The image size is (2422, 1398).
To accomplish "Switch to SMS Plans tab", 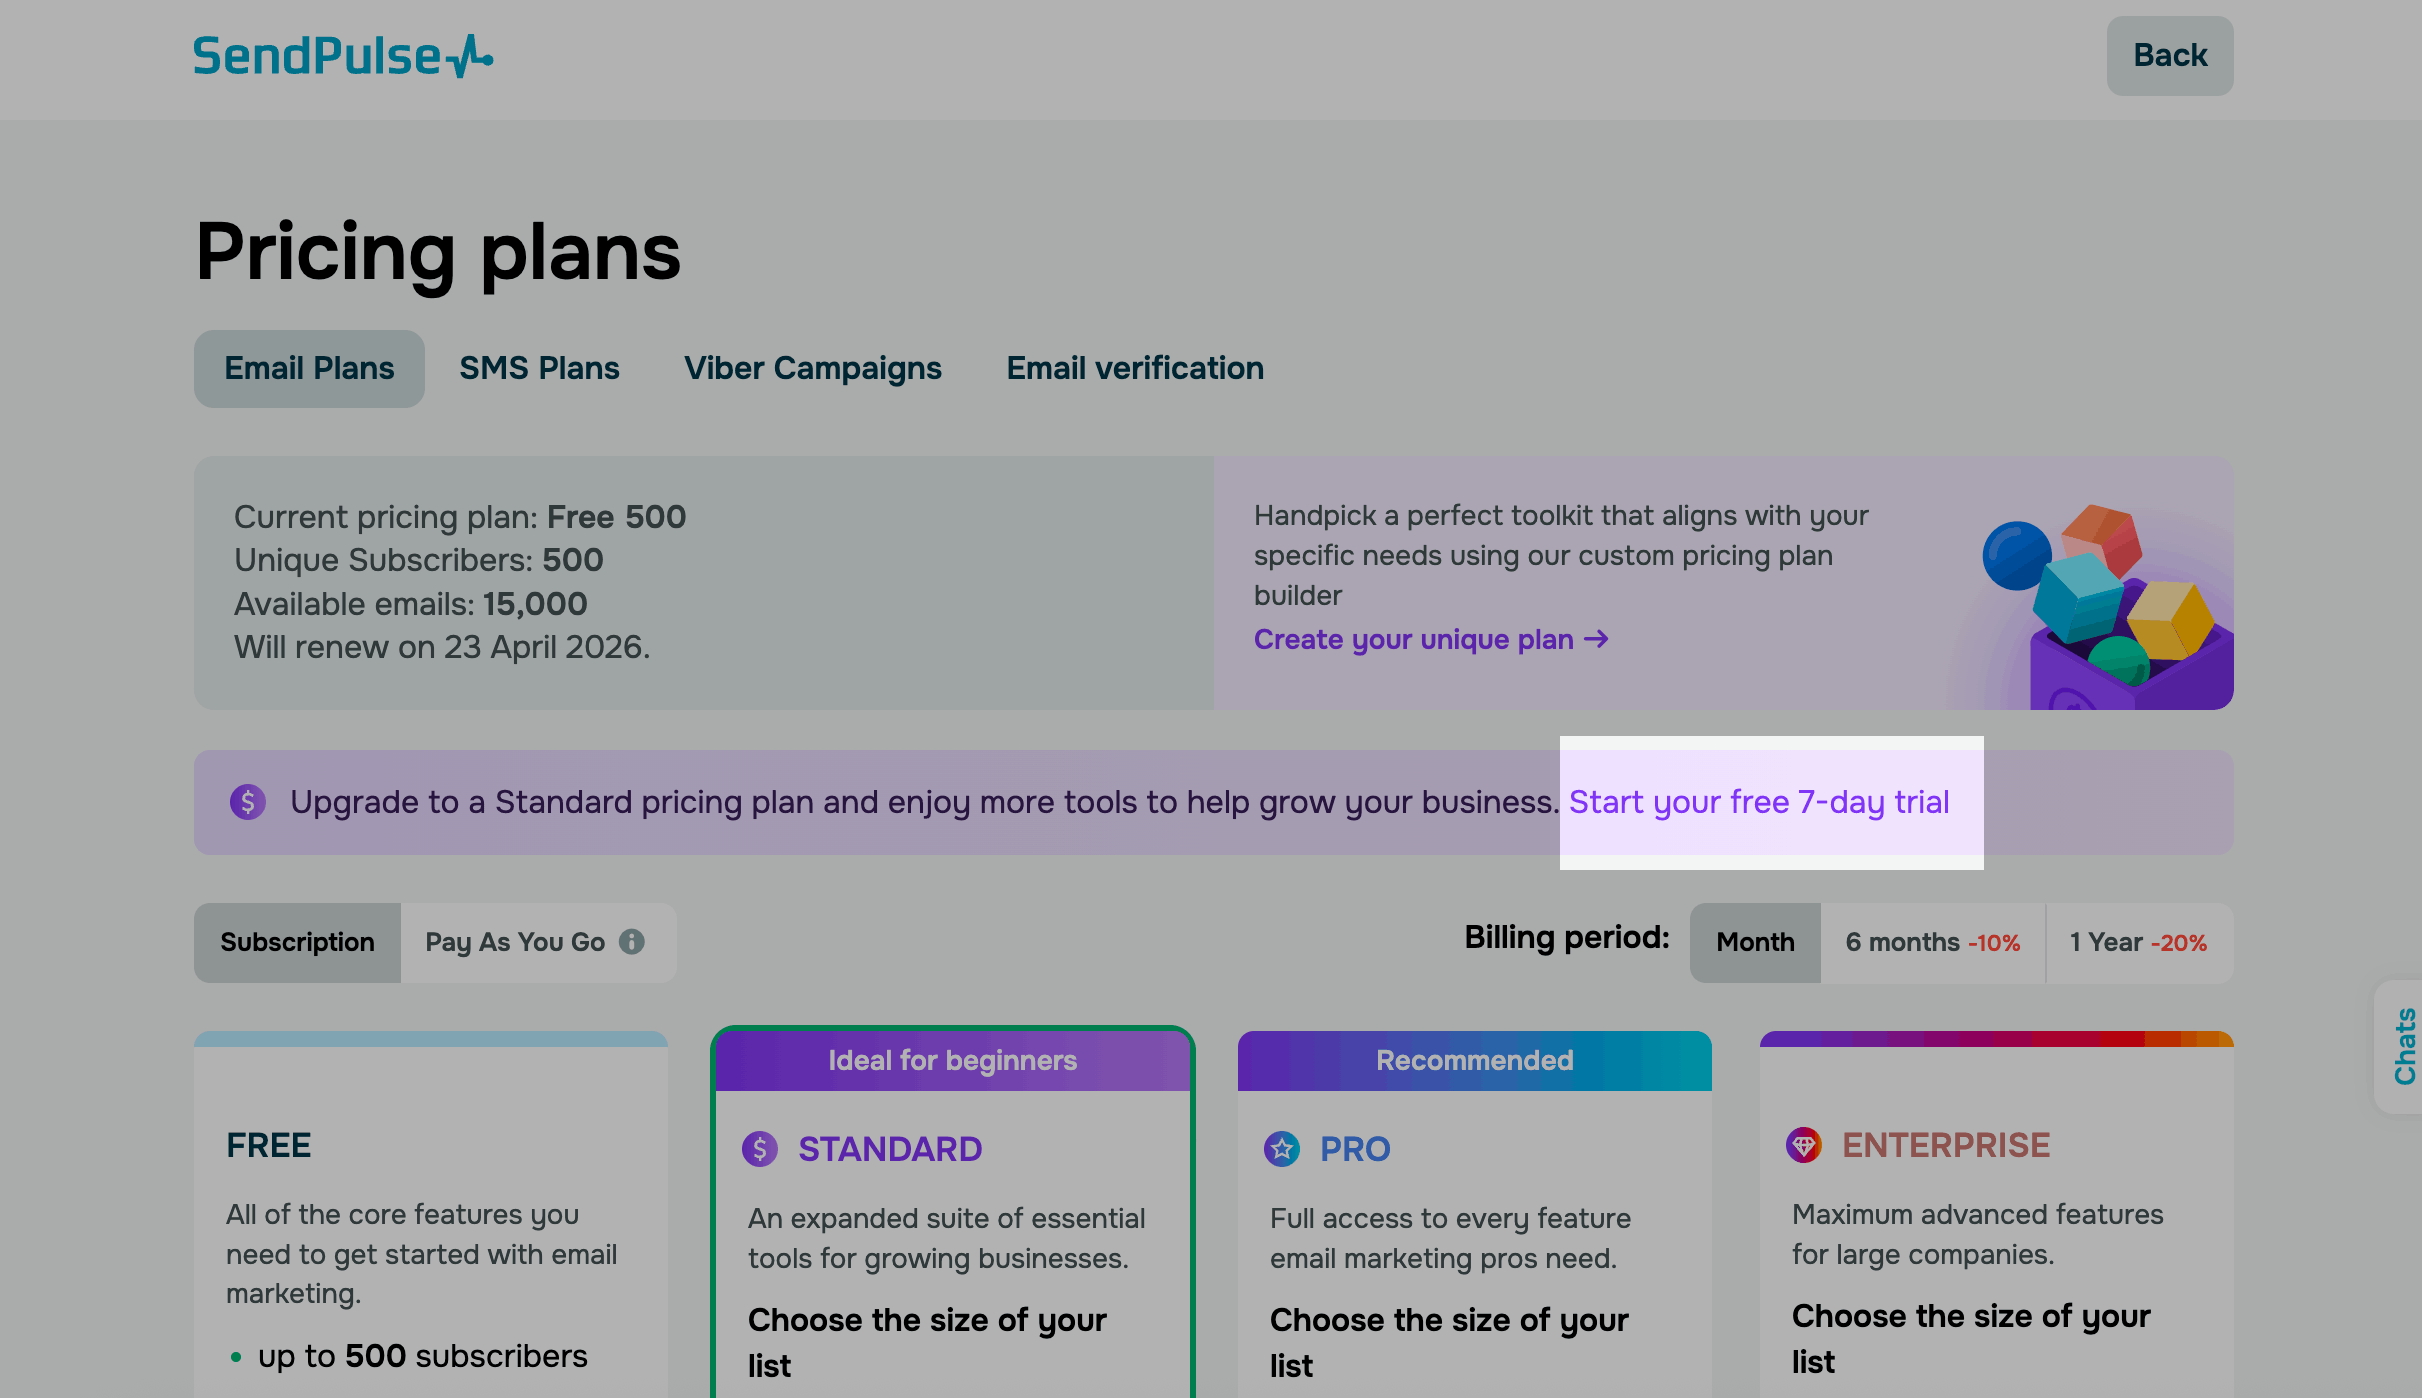I will tap(539, 368).
